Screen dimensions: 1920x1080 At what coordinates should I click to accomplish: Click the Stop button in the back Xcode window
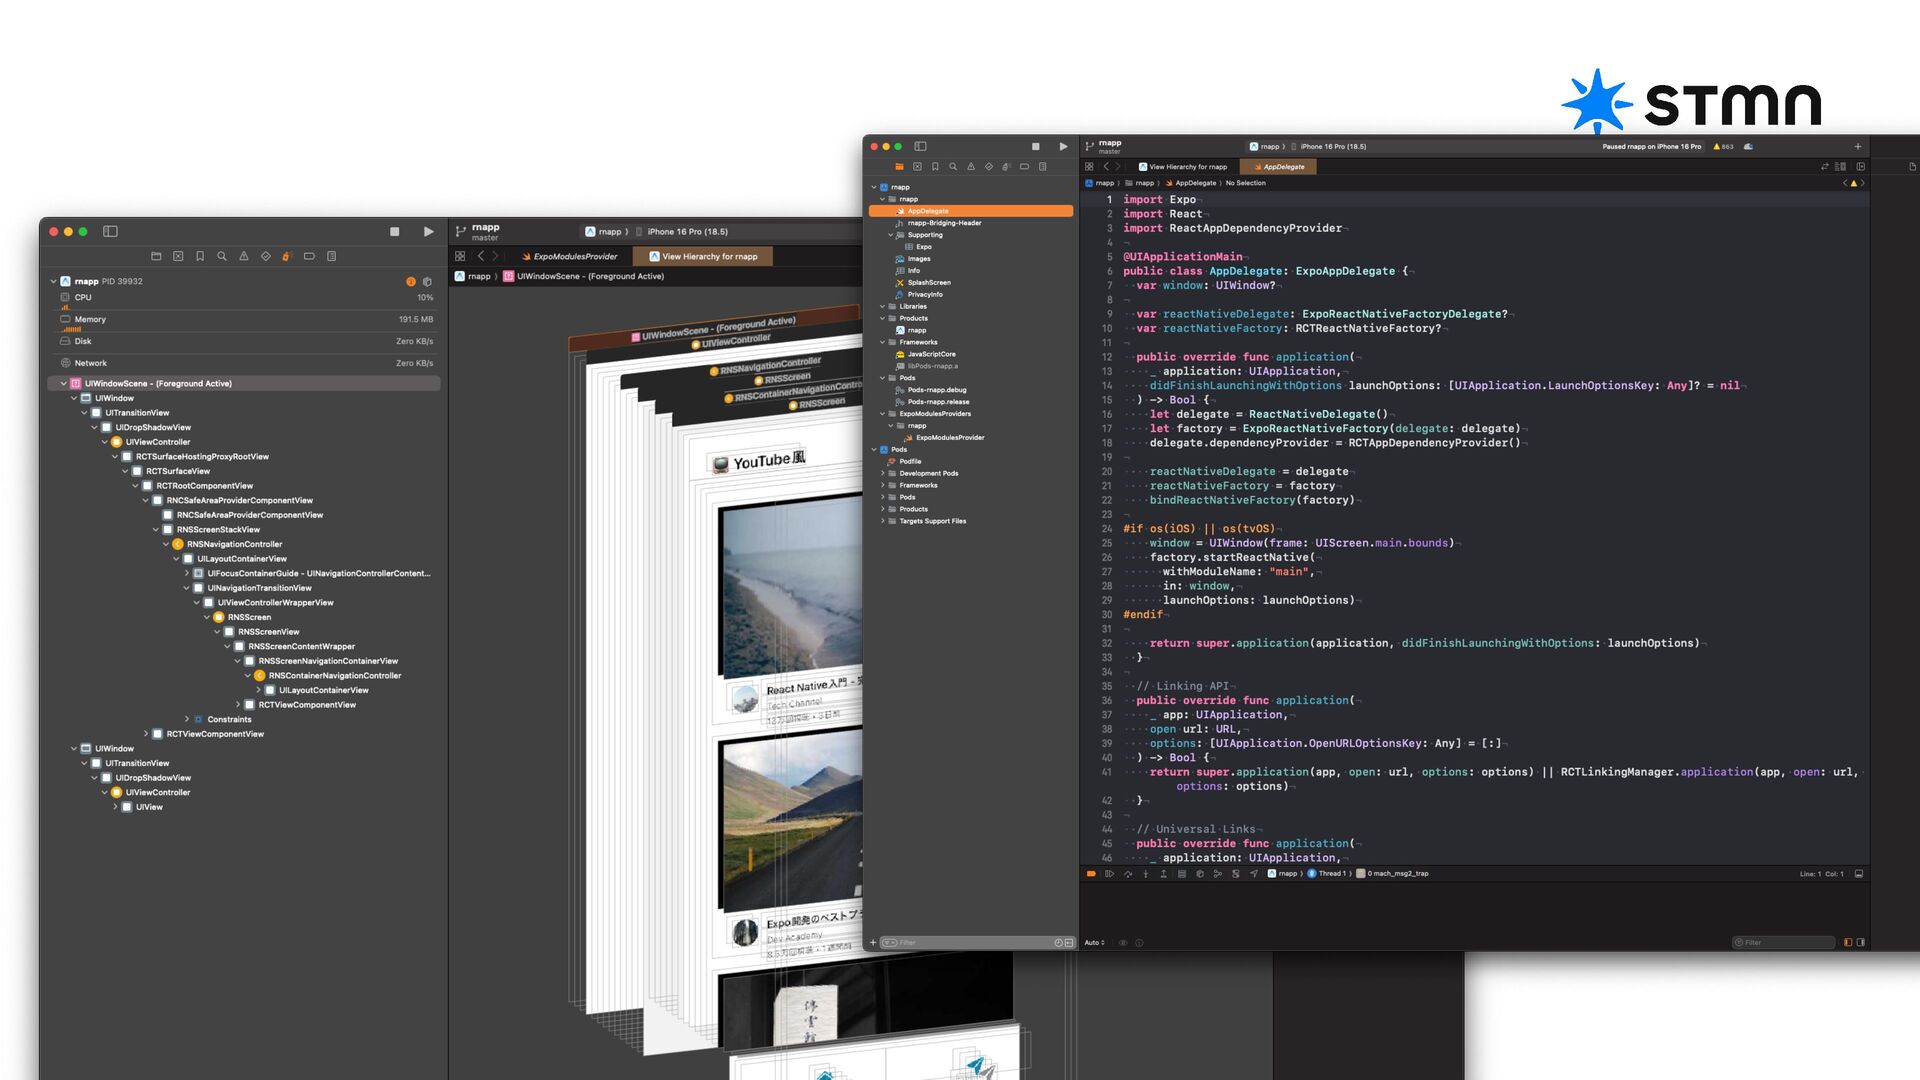pyautogui.click(x=394, y=231)
